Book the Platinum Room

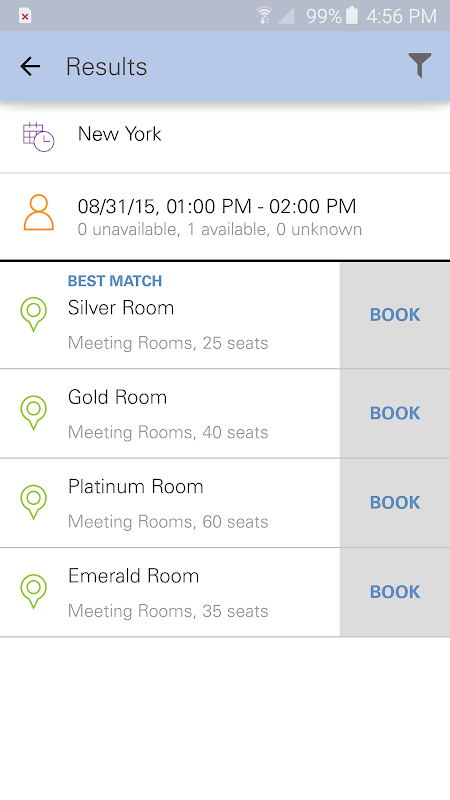coord(395,503)
